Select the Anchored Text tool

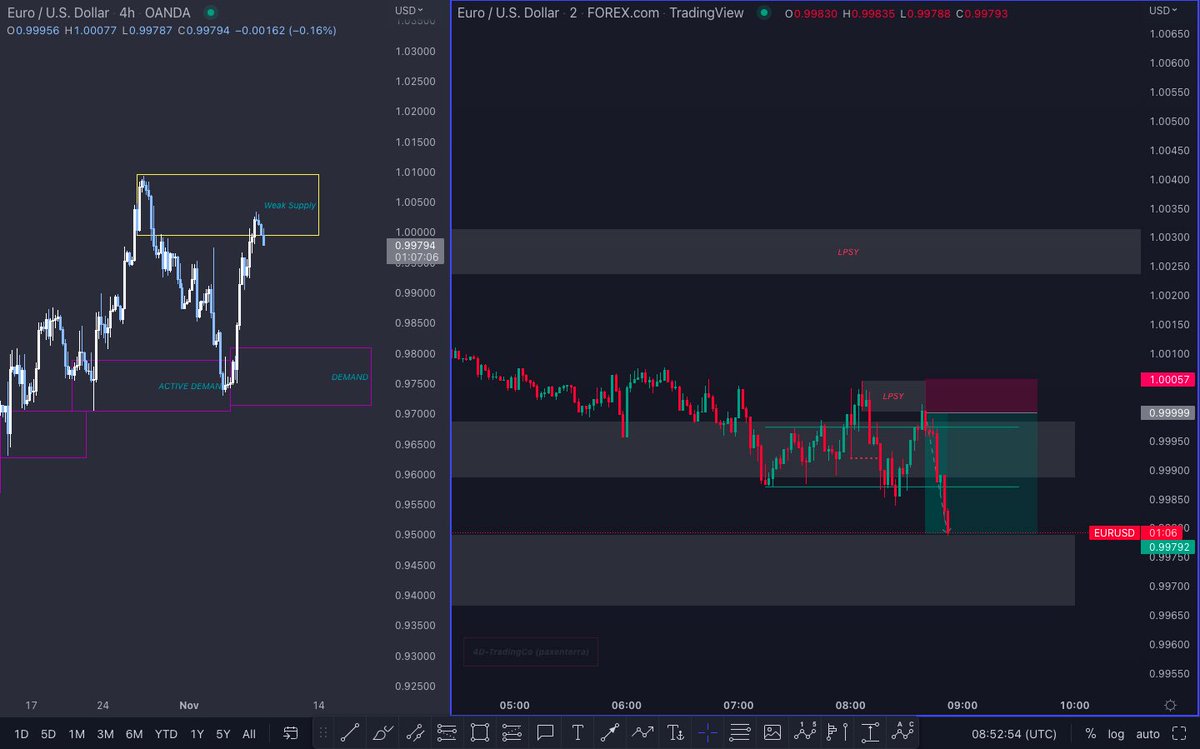(675, 733)
